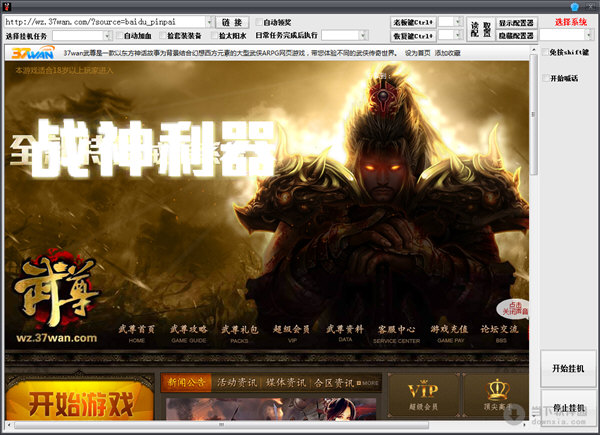The height and width of the screenshot is (435, 600).
Task: Expand the 日常任务完成后执行 dropdown
Action: click(363, 36)
